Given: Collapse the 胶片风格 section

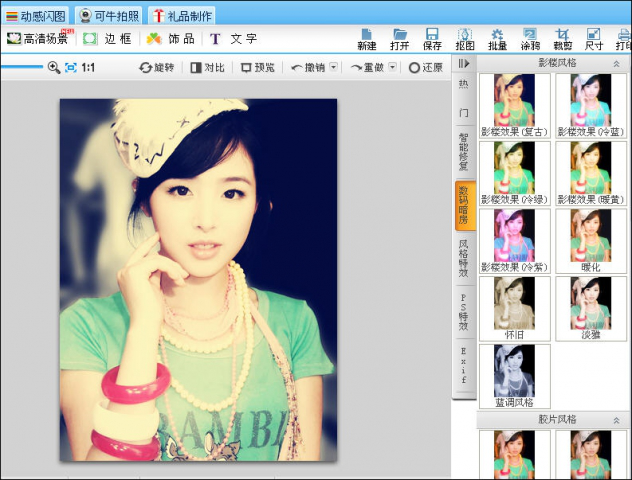Looking at the screenshot, I should (x=616, y=420).
